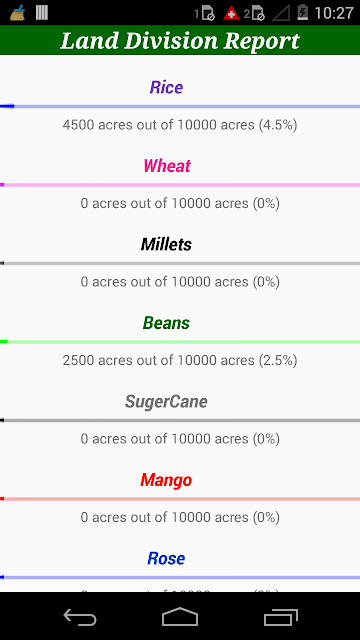Tap the Android home navigation icon
The width and height of the screenshot is (360, 640).
click(180, 616)
